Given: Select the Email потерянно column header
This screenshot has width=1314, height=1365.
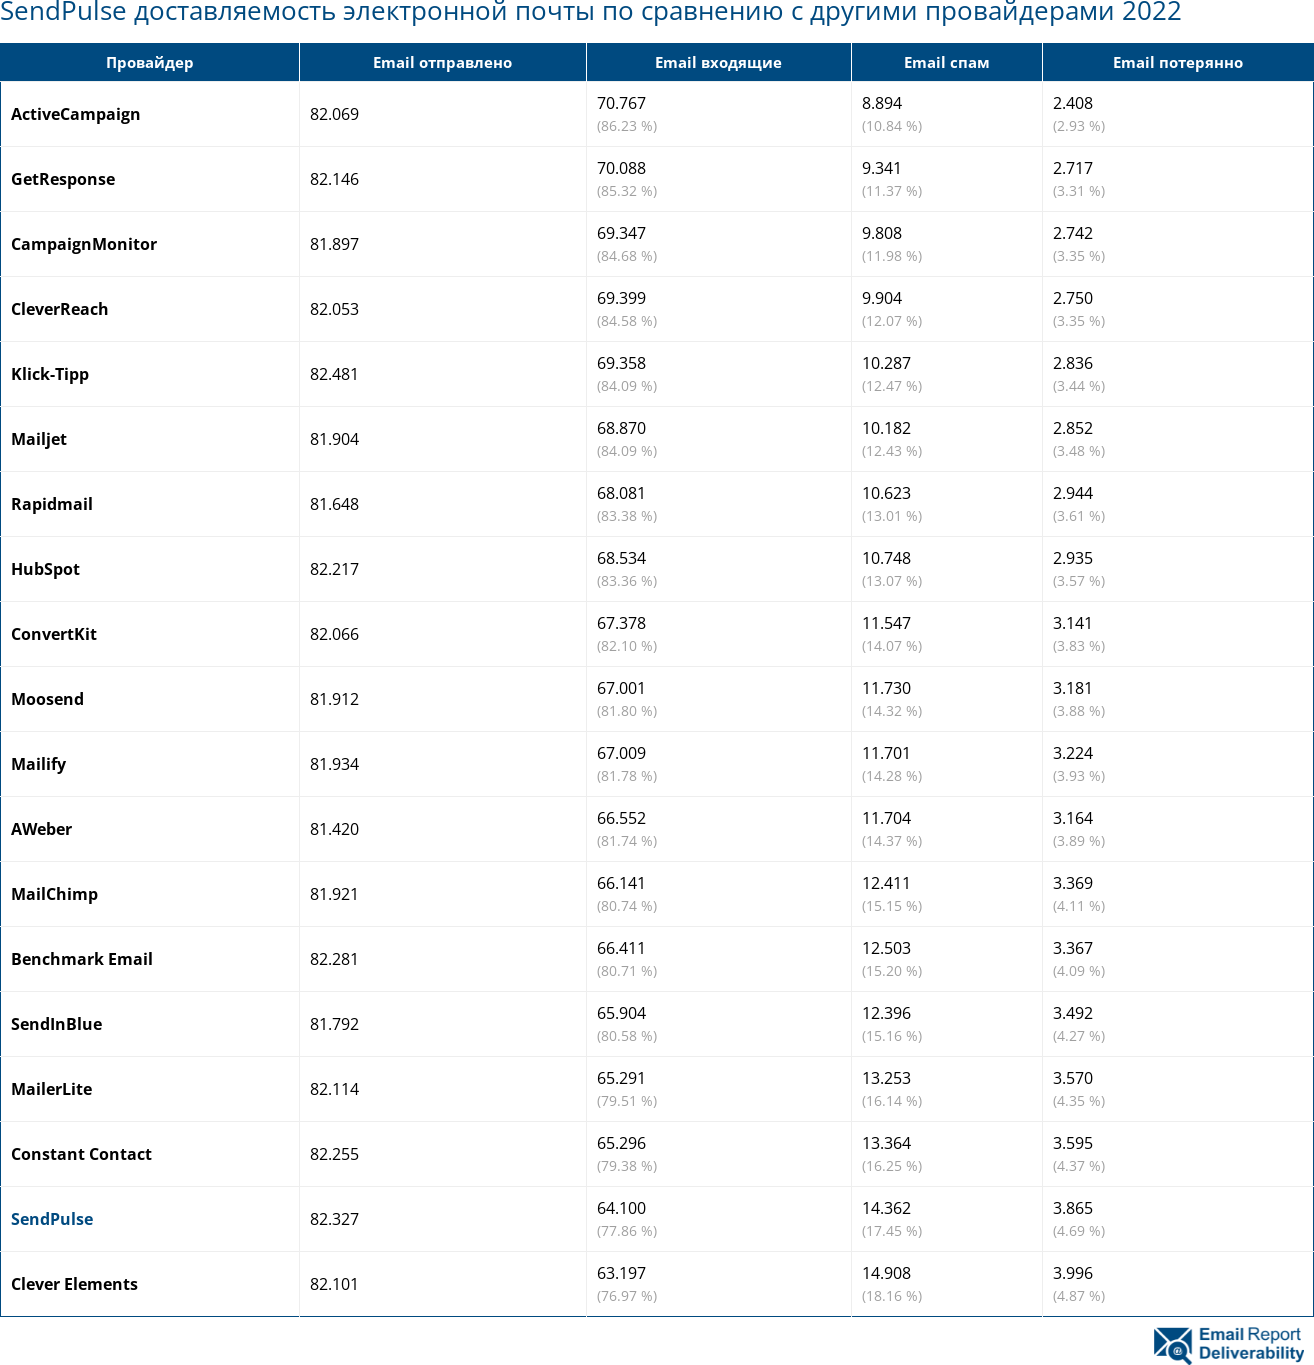Looking at the screenshot, I should coord(1177,62).
